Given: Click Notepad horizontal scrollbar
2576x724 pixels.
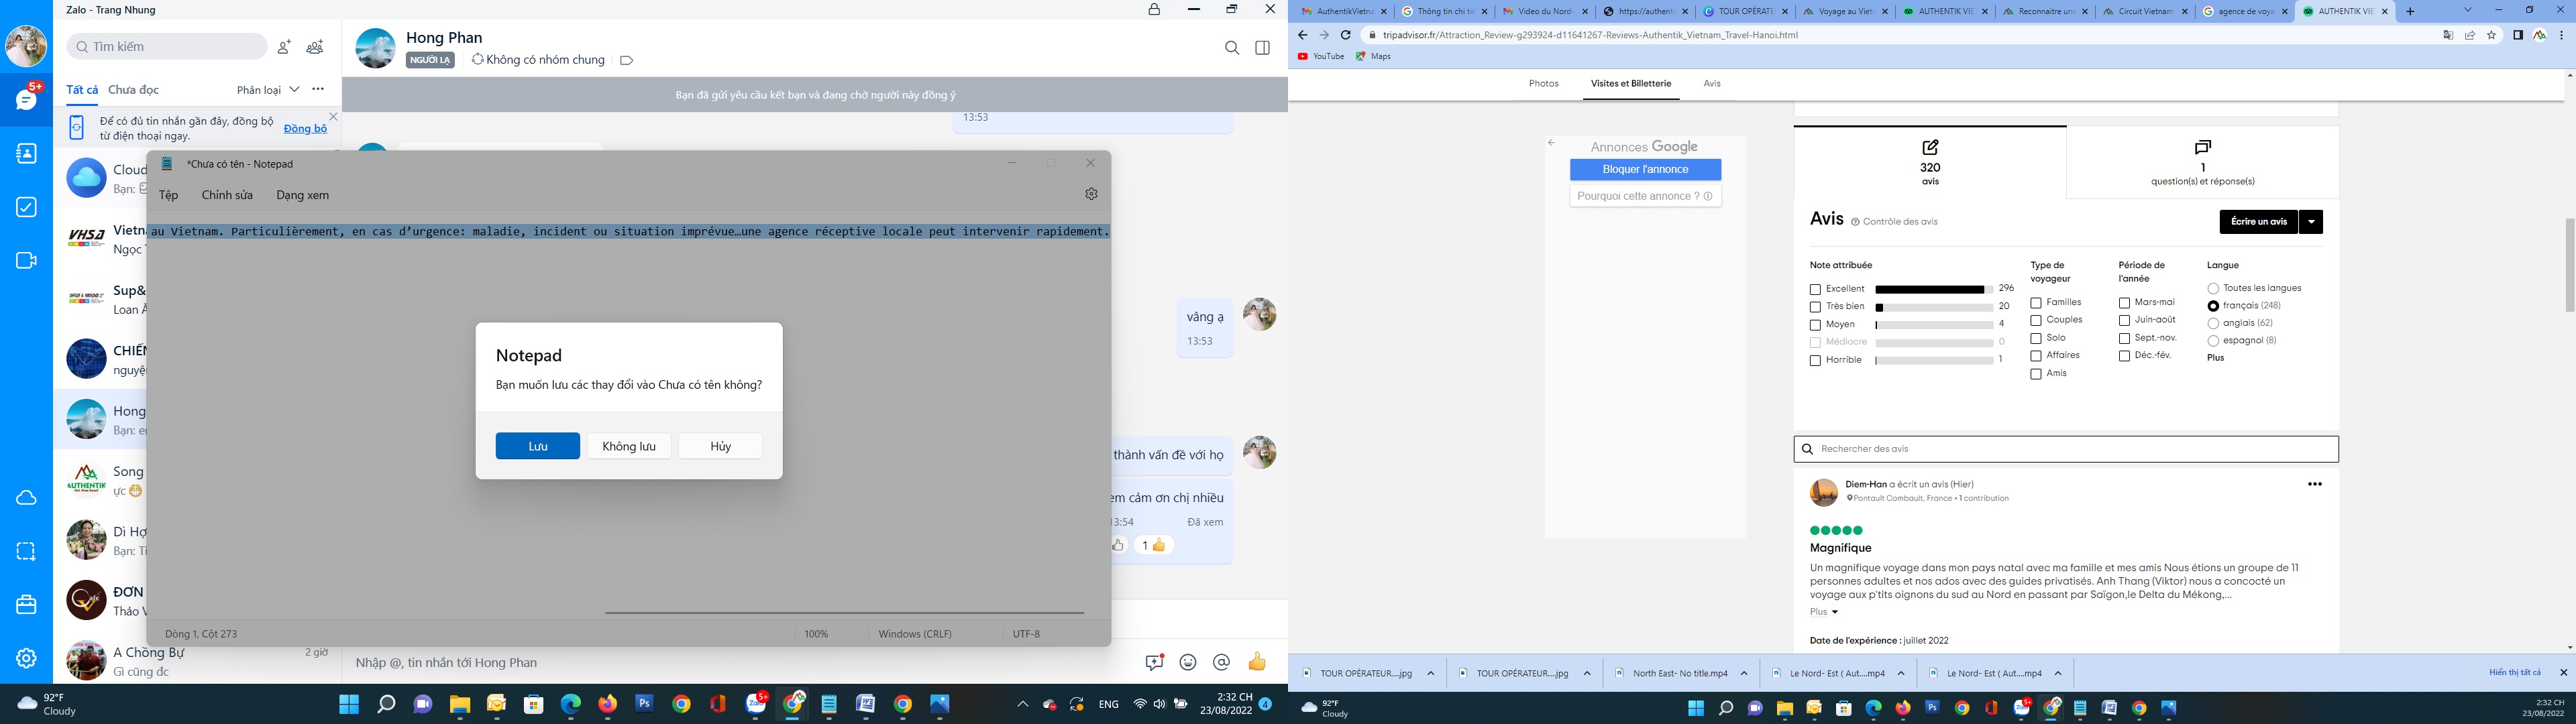Looking at the screenshot, I should [845, 612].
